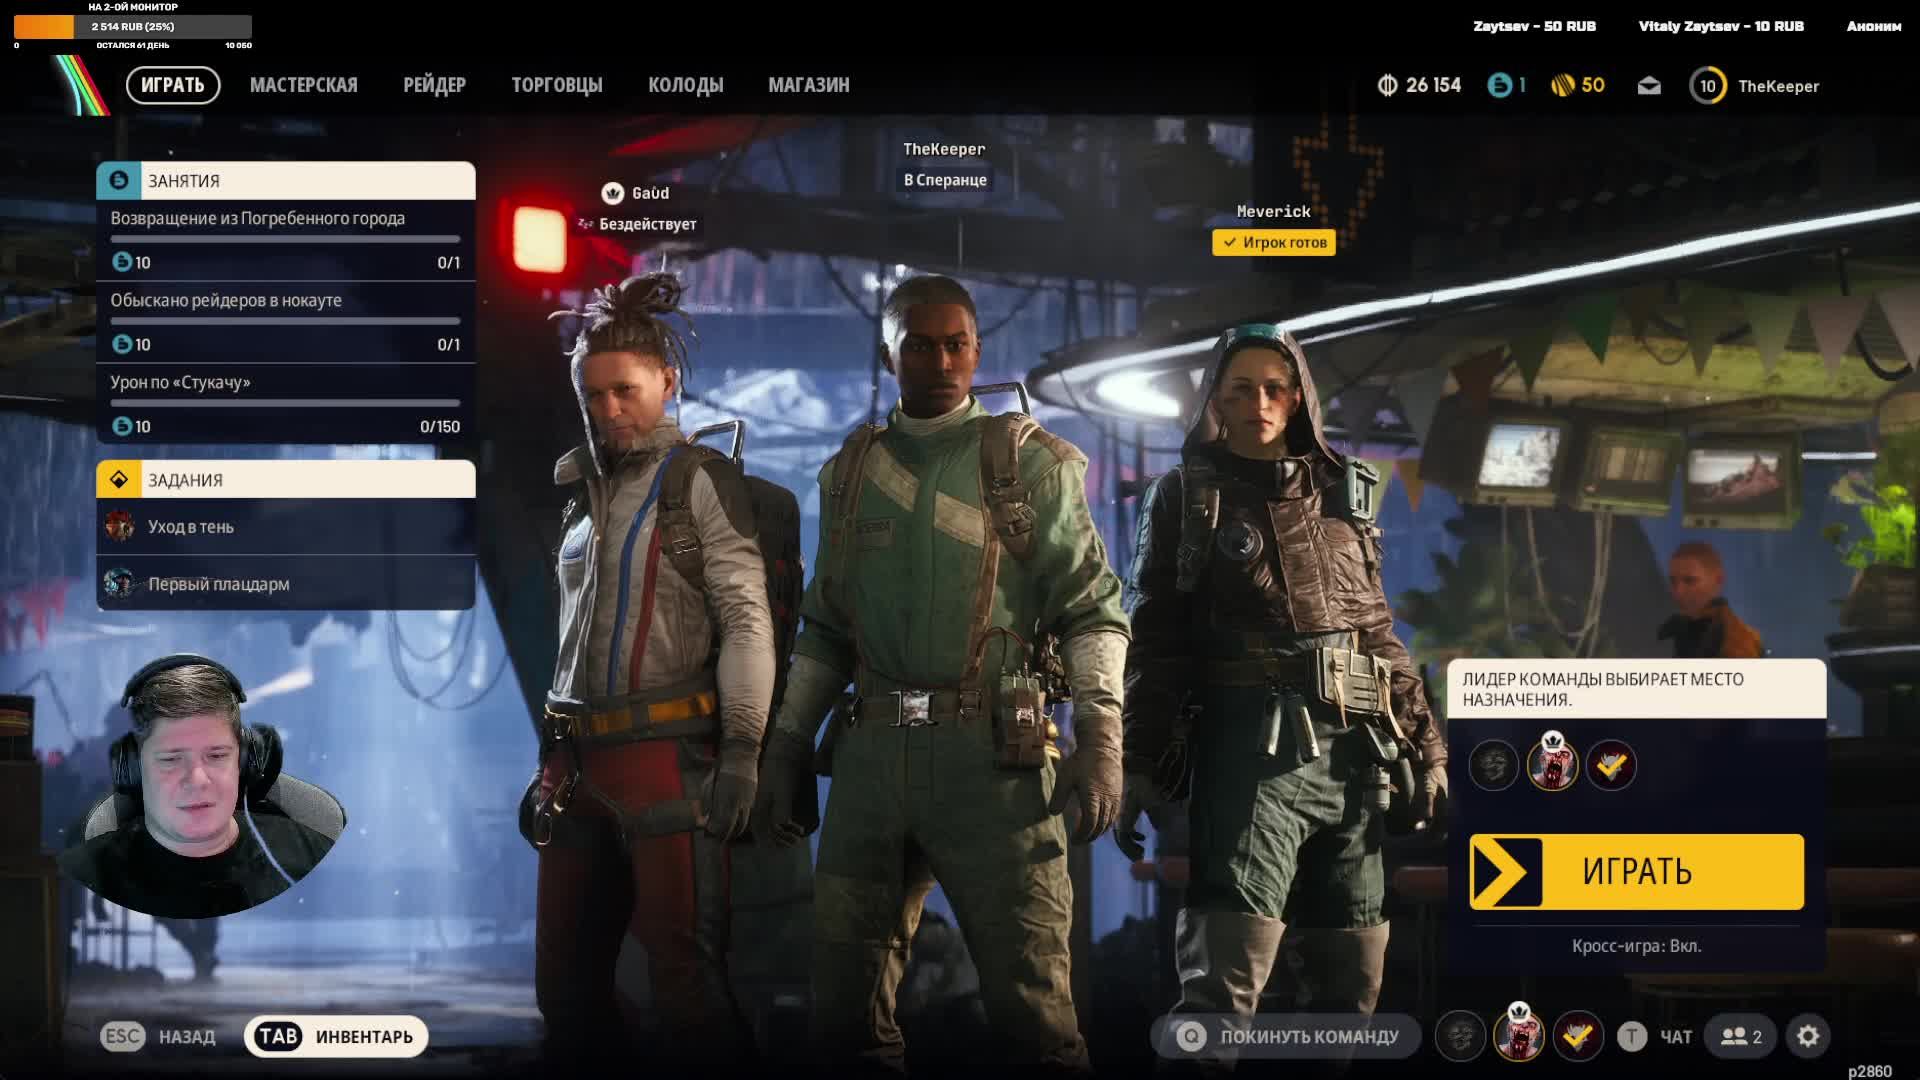Open the ЧАТ button
Viewport: 1920px width, 1080px height.
[x=1656, y=1037]
